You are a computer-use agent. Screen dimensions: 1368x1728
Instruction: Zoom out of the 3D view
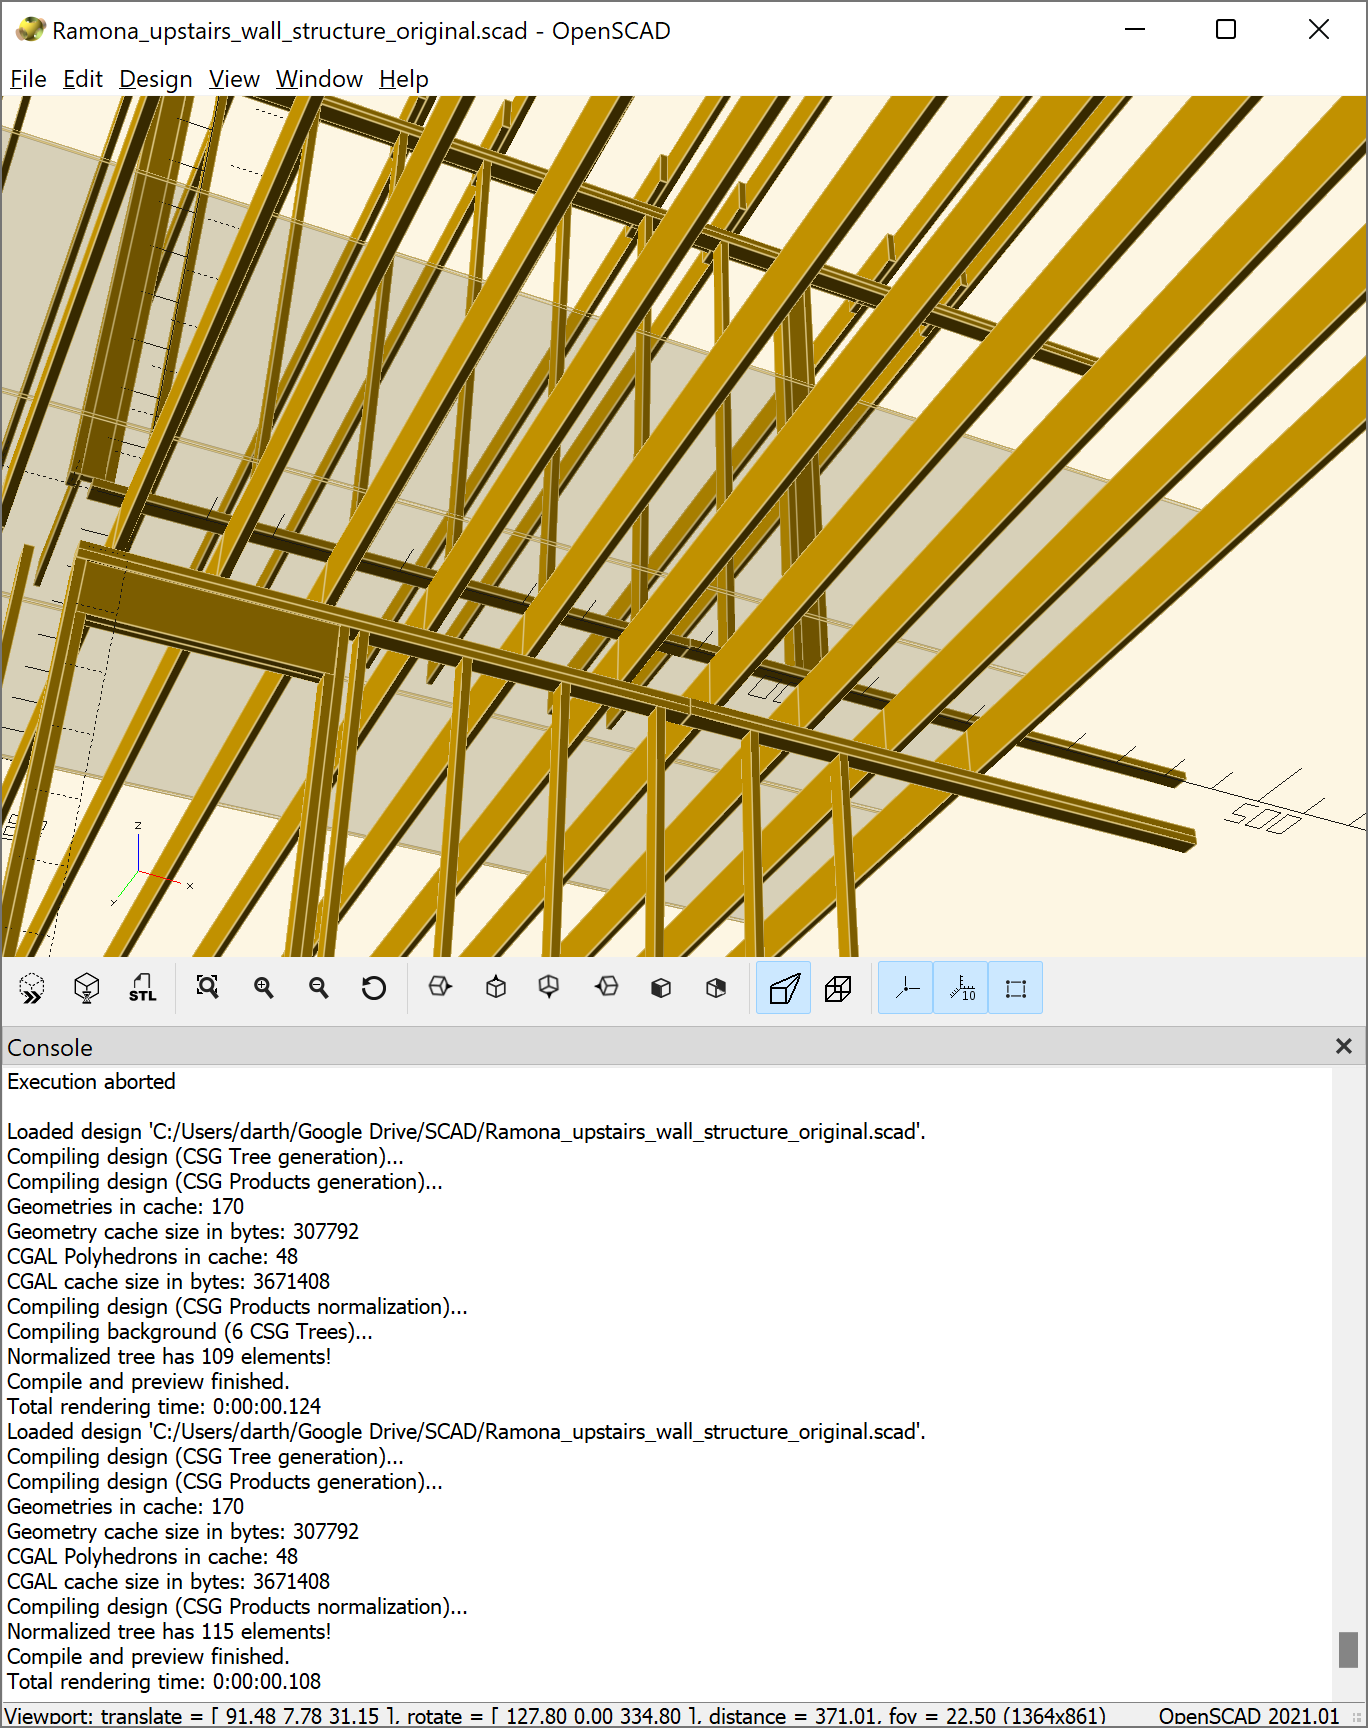coord(318,988)
